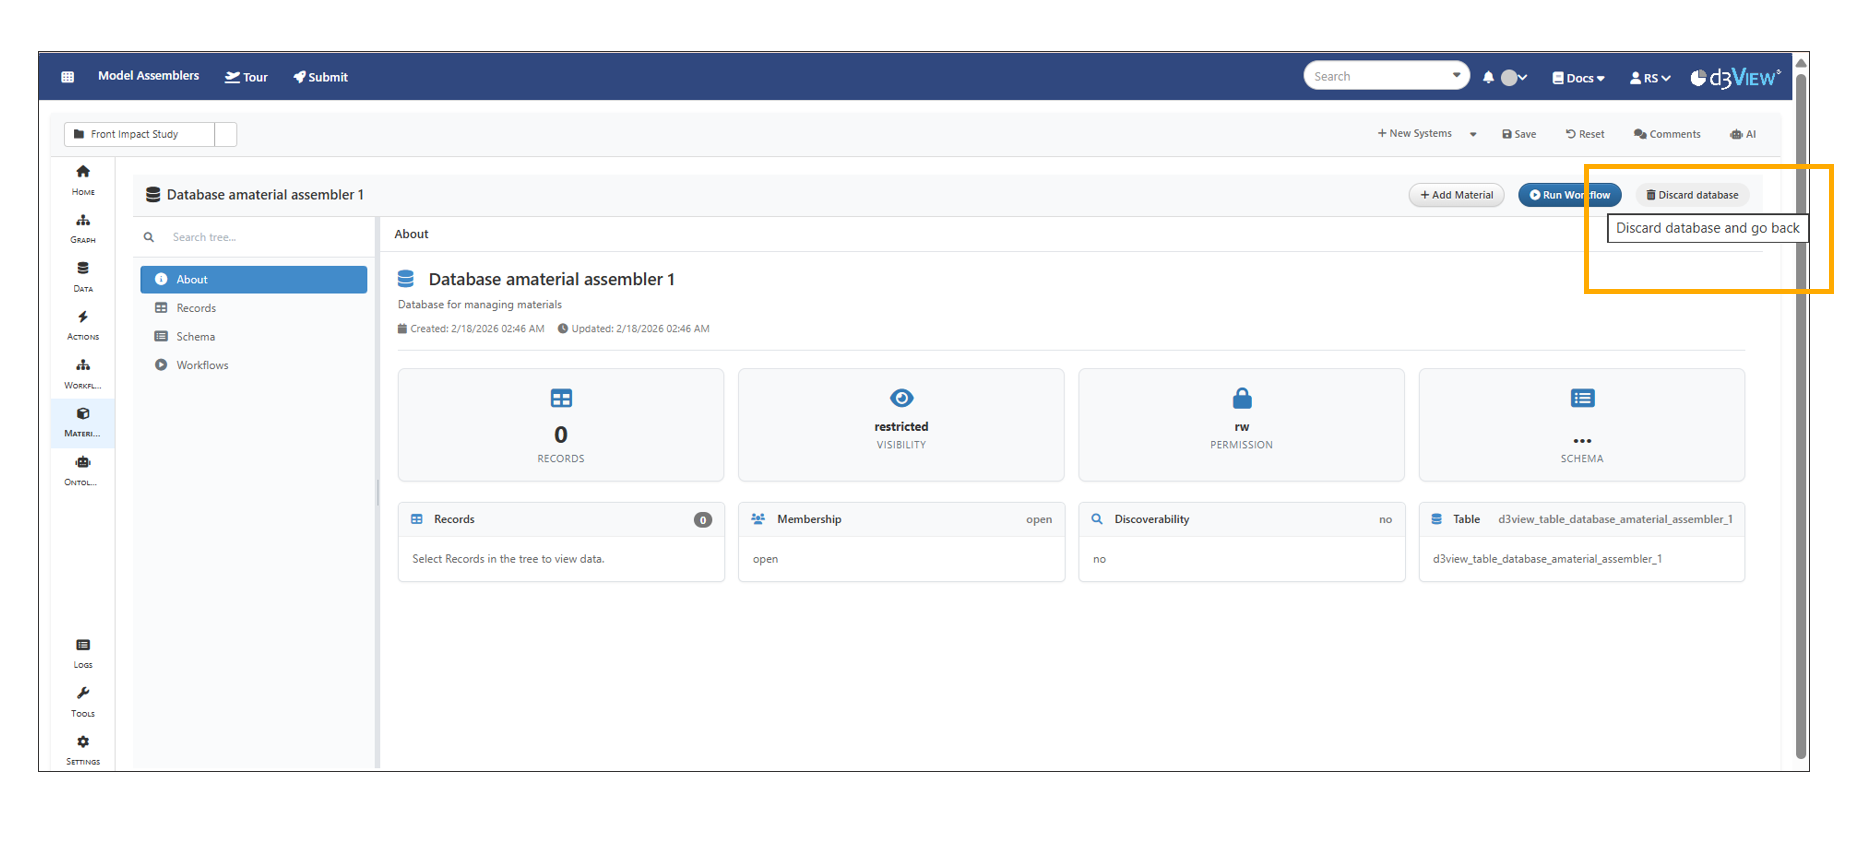Click the Search tree input field

pyautogui.click(x=260, y=237)
